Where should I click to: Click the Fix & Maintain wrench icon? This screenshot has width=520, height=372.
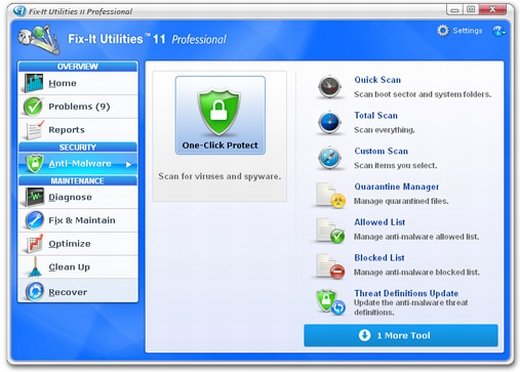(34, 220)
